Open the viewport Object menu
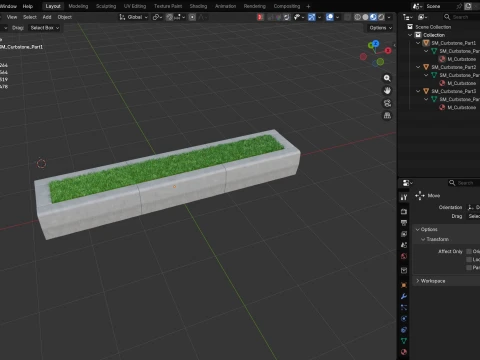This screenshot has height=360, width=480. [65, 17]
